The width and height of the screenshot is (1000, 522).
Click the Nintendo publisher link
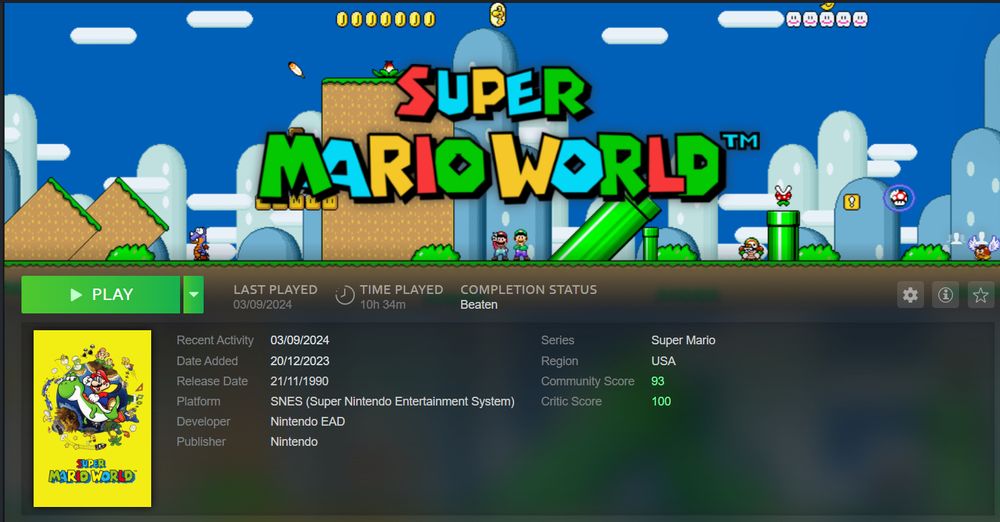(x=294, y=442)
